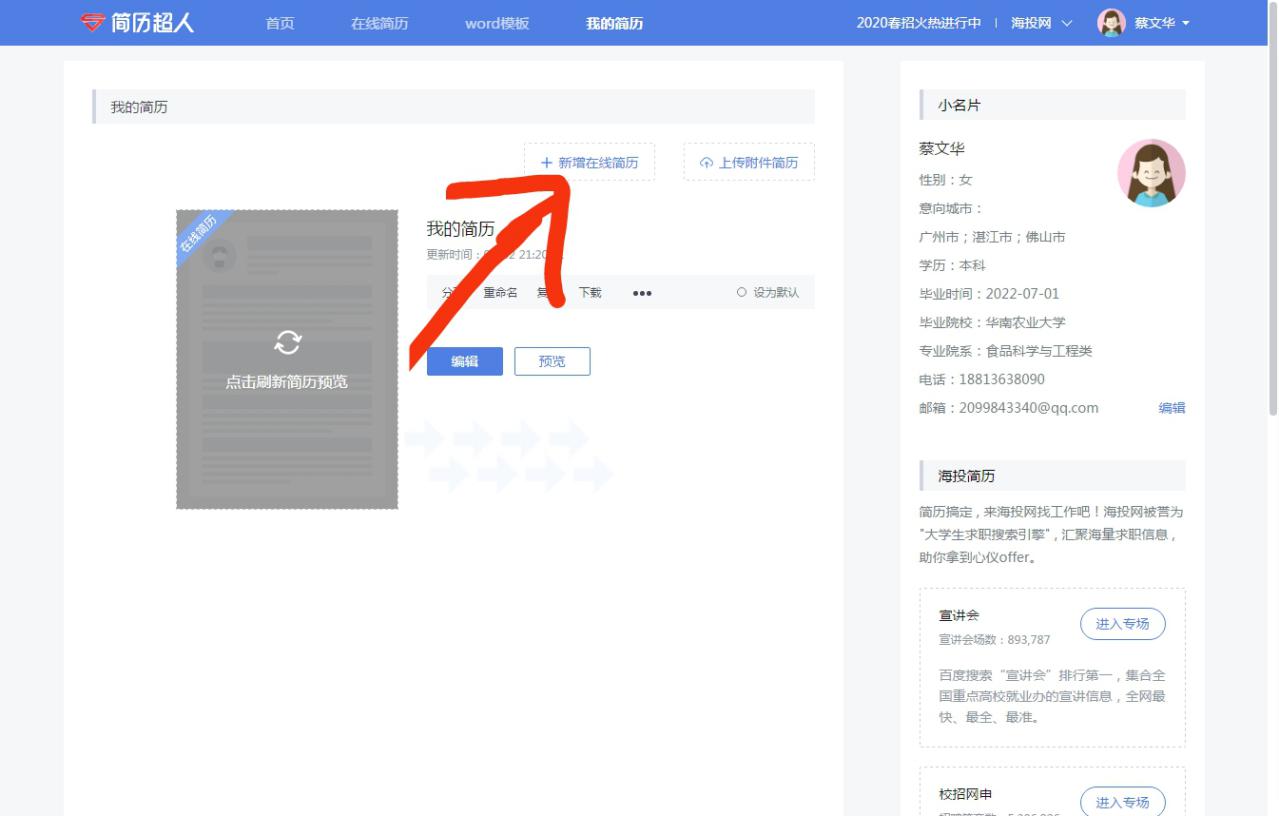Click the 重命名 resume action
The image size is (1279, 816).
500,293
